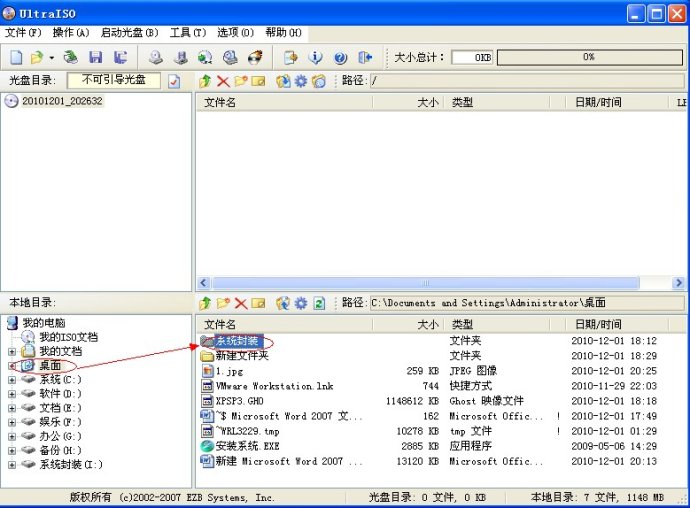Click the Exit door icon
The width and height of the screenshot is (690, 508).
point(365,57)
